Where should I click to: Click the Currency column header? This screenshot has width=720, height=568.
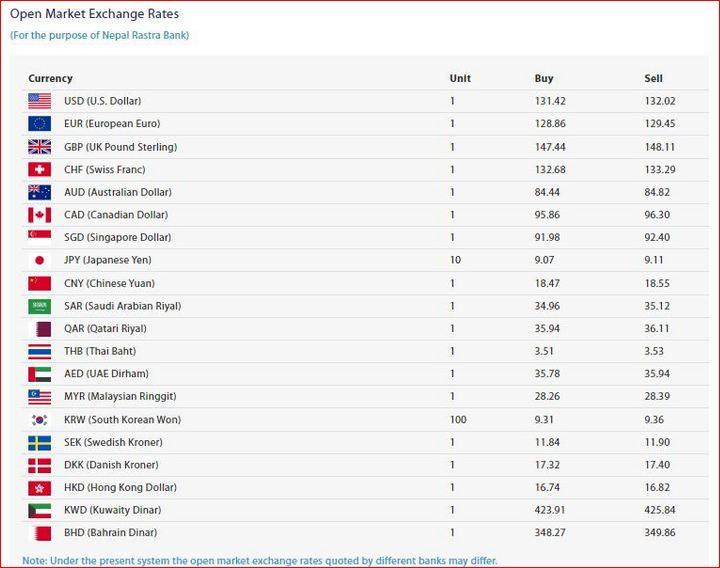[51, 79]
